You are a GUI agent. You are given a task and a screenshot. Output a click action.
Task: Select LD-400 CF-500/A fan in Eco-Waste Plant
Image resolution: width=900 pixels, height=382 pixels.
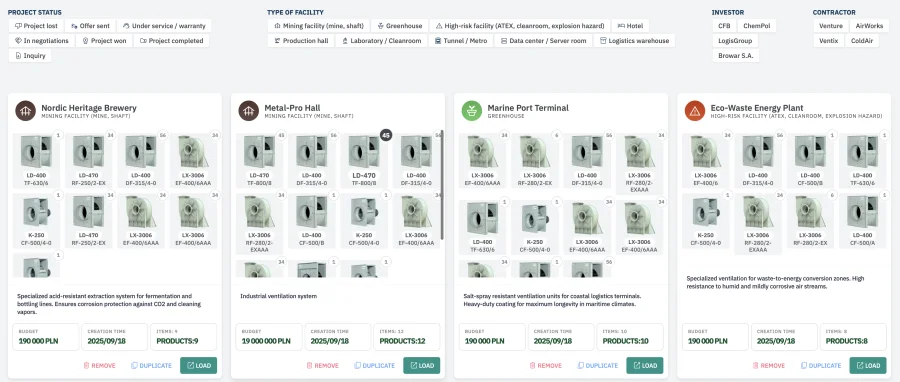pyautogui.click(x=863, y=220)
